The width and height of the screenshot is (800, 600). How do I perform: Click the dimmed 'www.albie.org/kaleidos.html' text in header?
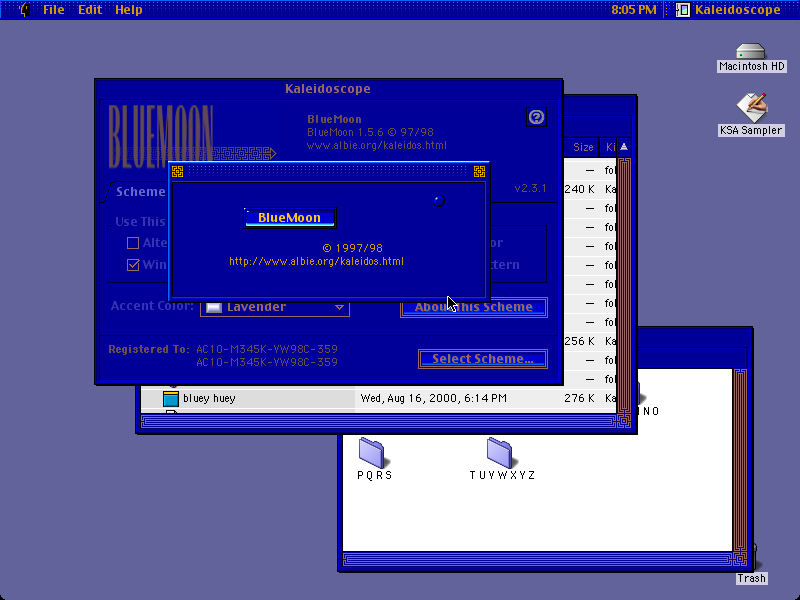[377, 145]
